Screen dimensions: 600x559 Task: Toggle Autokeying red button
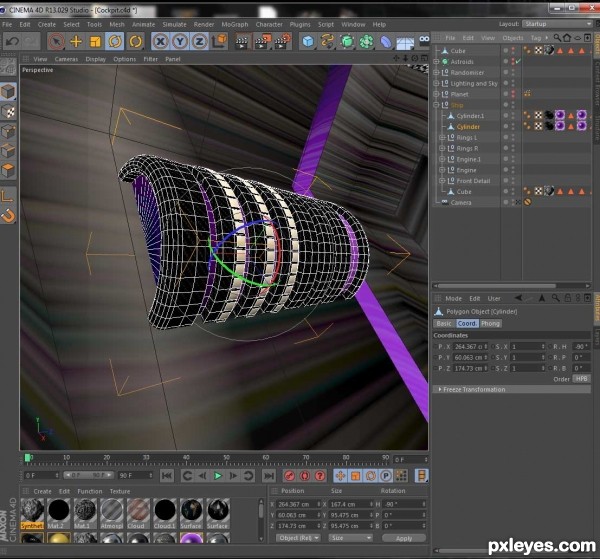click(305, 476)
